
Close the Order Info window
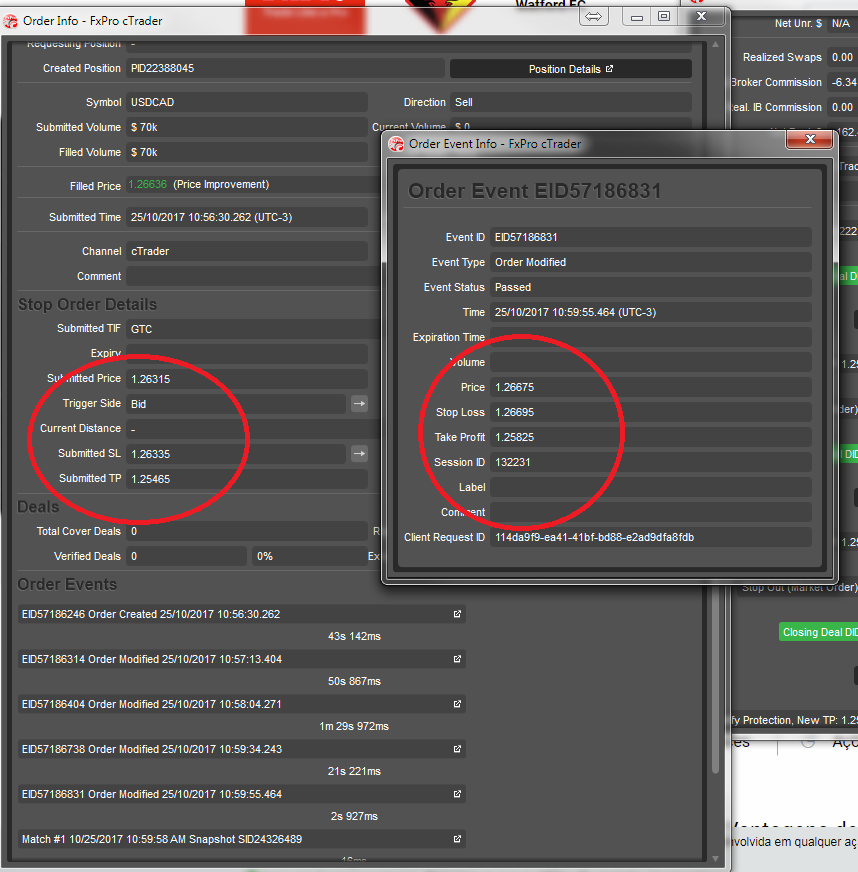point(702,17)
